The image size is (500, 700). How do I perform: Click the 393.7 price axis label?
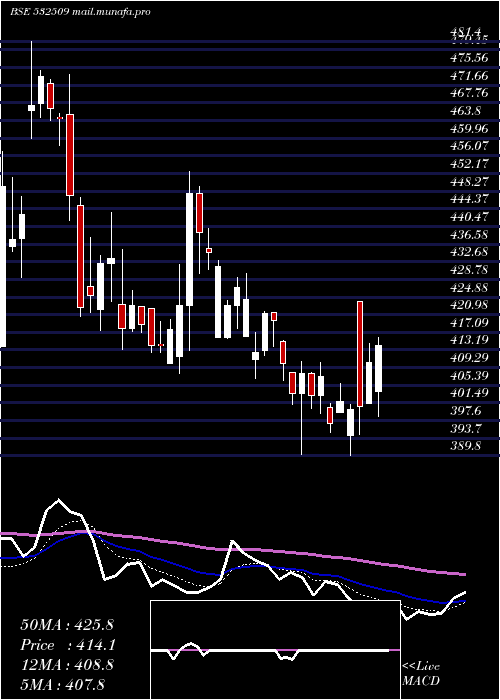[467, 429]
